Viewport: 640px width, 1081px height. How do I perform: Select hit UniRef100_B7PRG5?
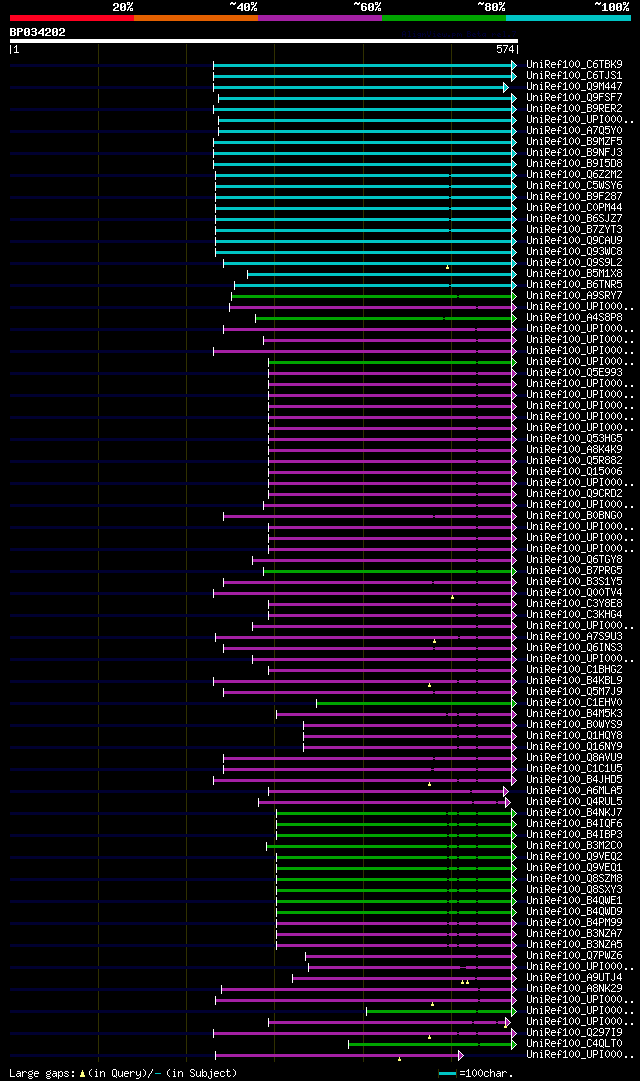[574, 571]
